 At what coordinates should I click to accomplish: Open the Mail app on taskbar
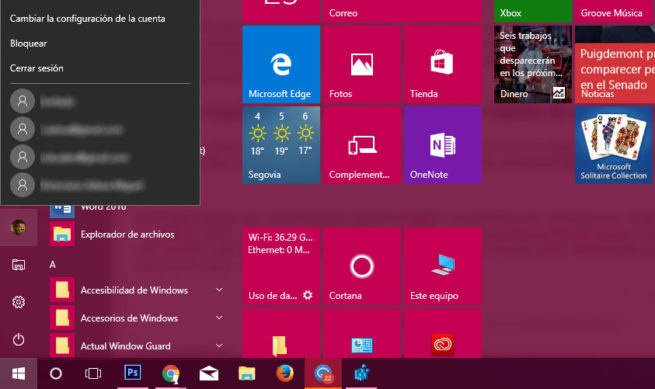209,374
